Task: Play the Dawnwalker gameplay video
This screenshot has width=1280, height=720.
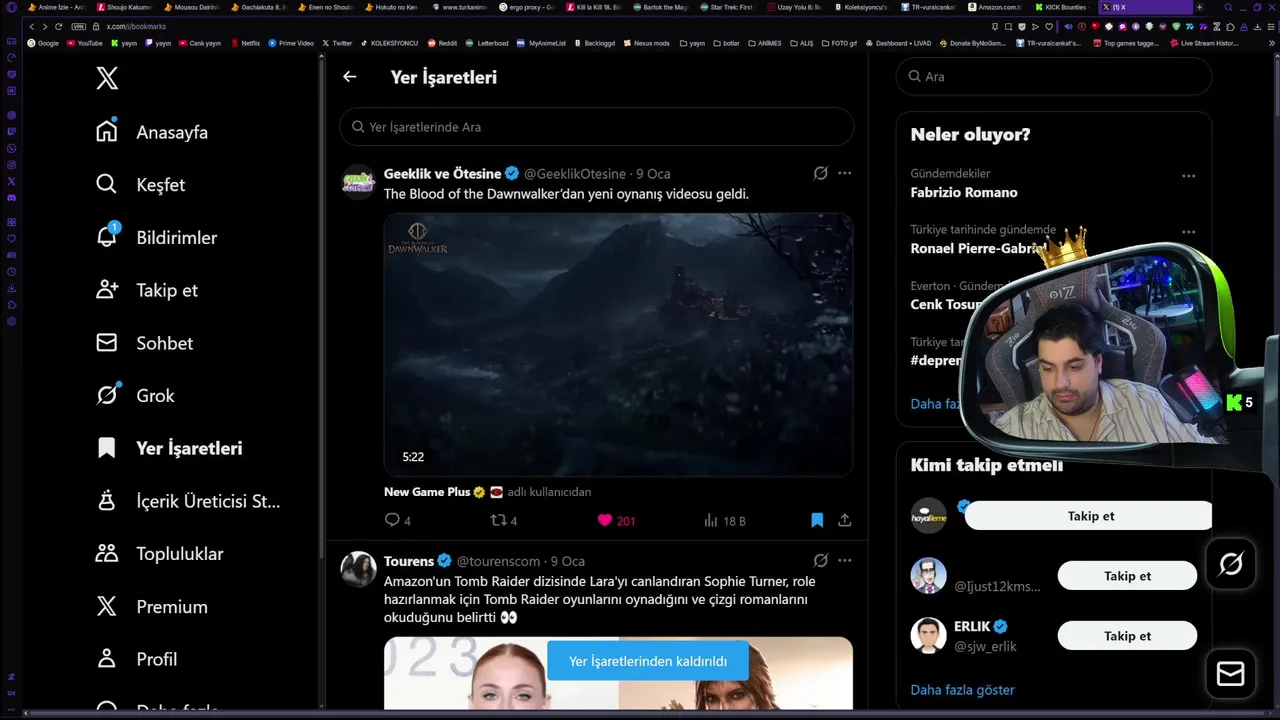Action: tap(619, 344)
